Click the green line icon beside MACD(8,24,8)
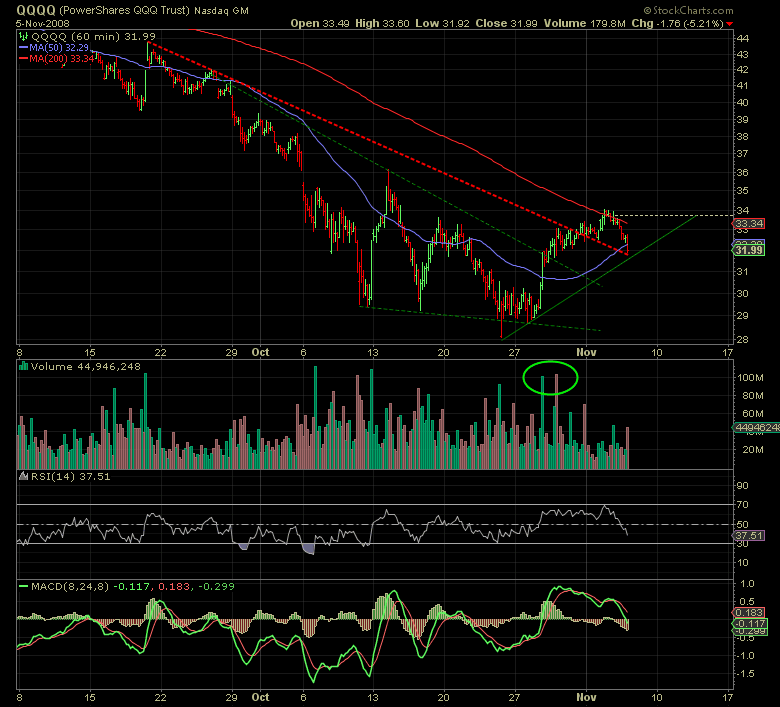This screenshot has height=707, width=780. [x=23, y=587]
